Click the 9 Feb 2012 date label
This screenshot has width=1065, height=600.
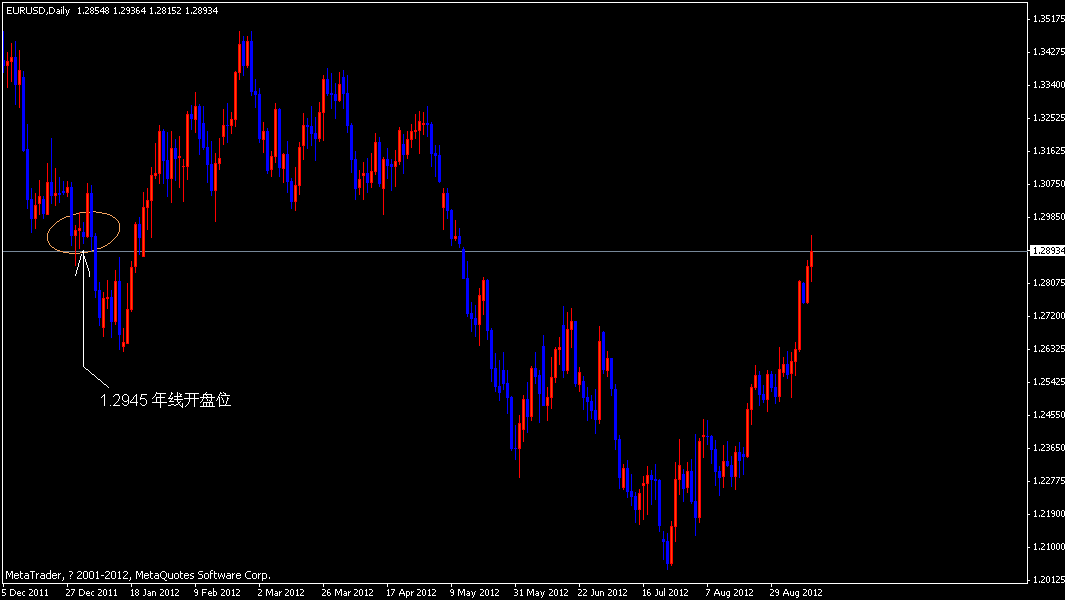[x=217, y=593]
